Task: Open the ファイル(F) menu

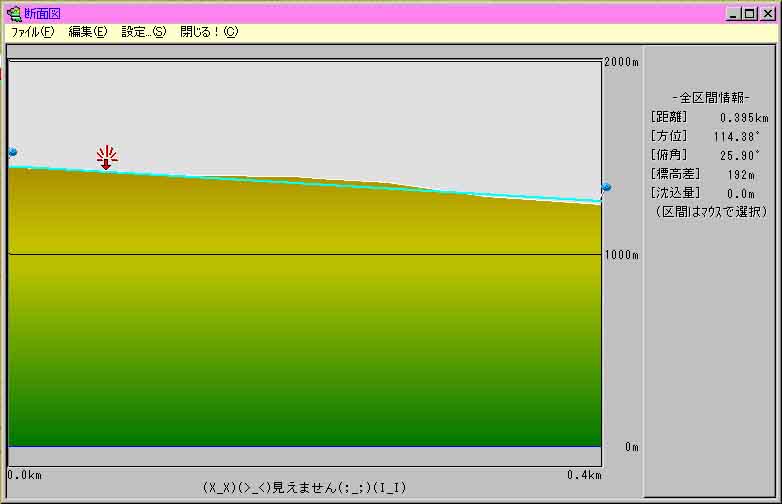Action: pyautogui.click(x=32, y=32)
